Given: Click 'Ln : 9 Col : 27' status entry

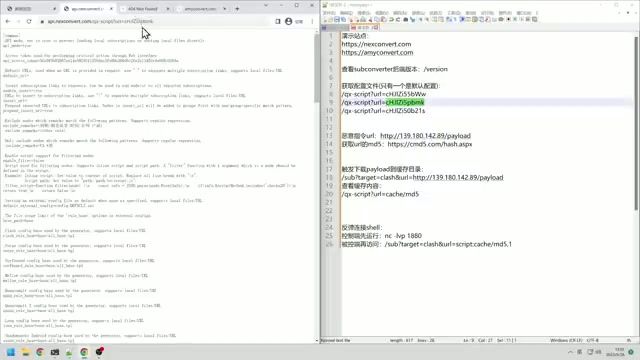Looking at the screenshot, I should coord(478,340).
